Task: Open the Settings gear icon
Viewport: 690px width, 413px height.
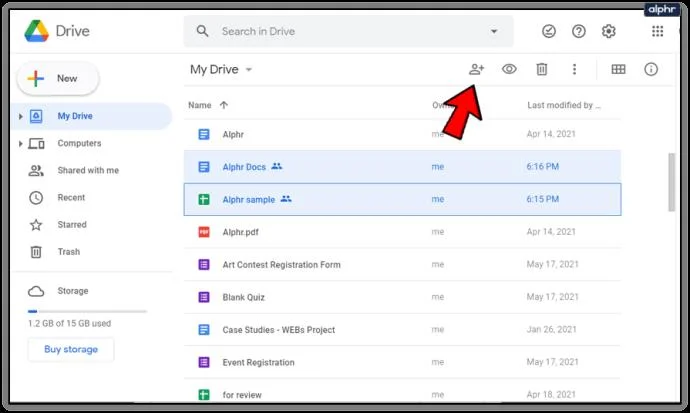Action: coord(609,31)
